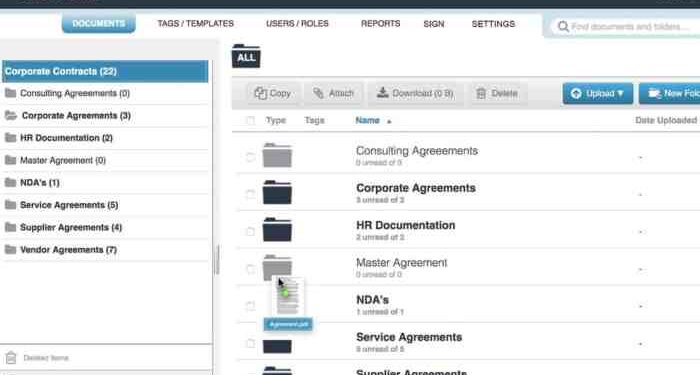
Task: Click Corporate Agreements open folder icon in sidebar
Action: pos(11,115)
